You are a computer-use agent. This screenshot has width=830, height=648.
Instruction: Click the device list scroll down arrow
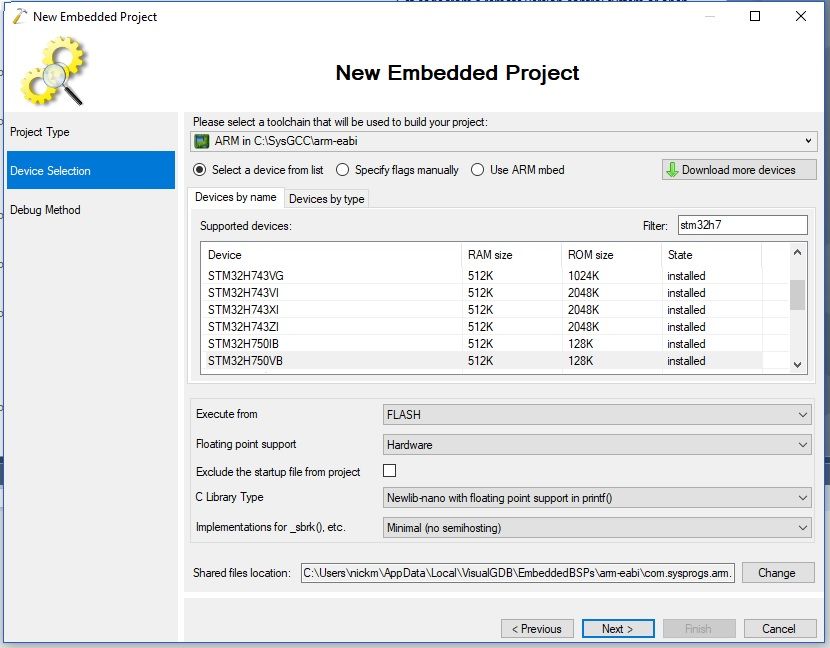tap(798, 365)
